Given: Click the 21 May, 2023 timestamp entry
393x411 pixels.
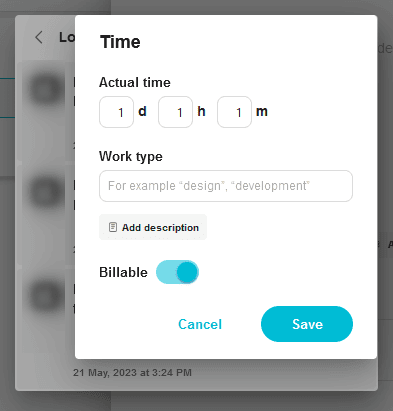Looking at the screenshot, I should click(x=132, y=373).
